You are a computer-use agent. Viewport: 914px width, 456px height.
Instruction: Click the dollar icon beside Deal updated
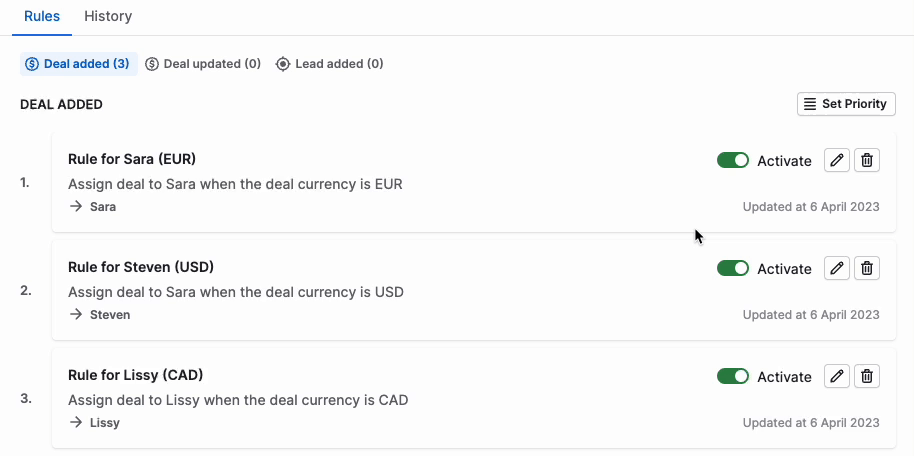(x=152, y=64)
